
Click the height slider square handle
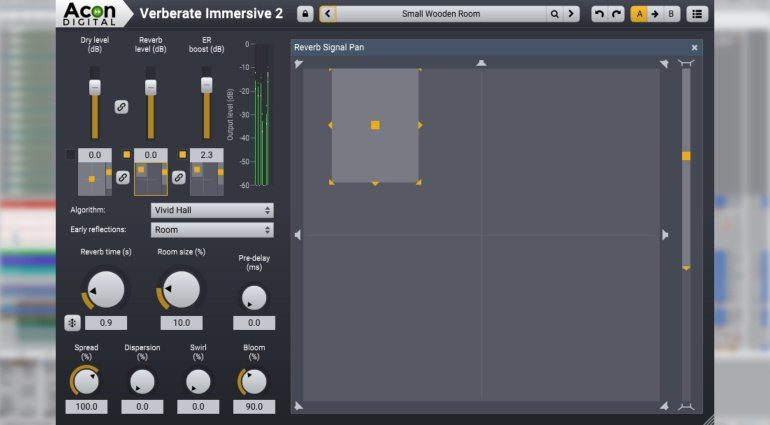click(x=686, y=156)
